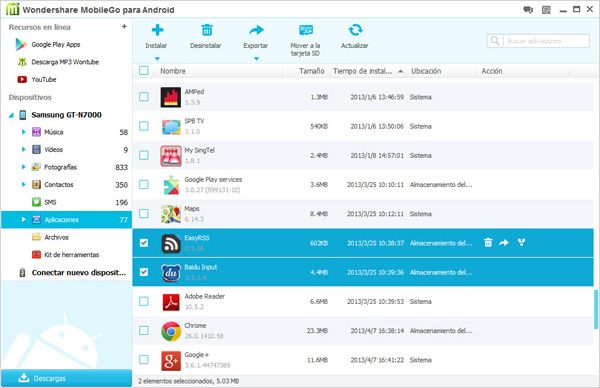Uninstall EasyRSS via row trash icon
600x388 pixels.
tap(488, 243)
